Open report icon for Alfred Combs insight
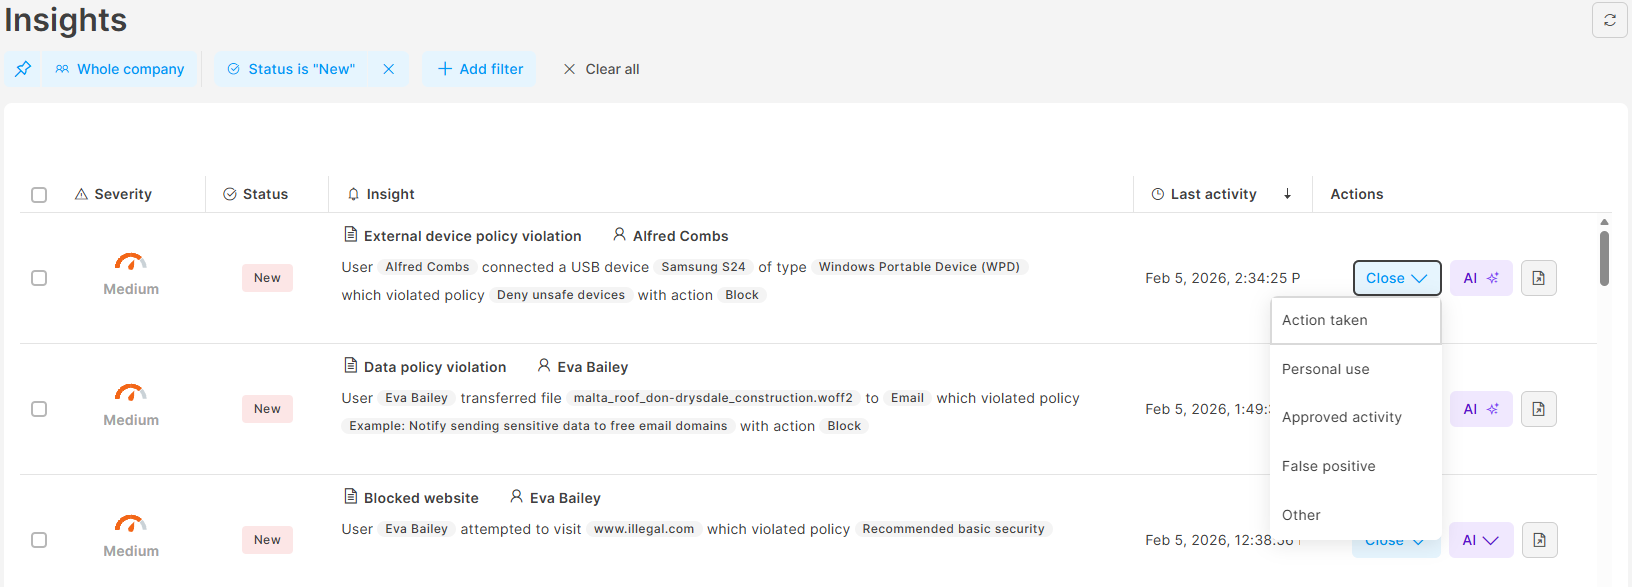The height and width of the screenshot is (587, 1632). [x=1538, y=278]
